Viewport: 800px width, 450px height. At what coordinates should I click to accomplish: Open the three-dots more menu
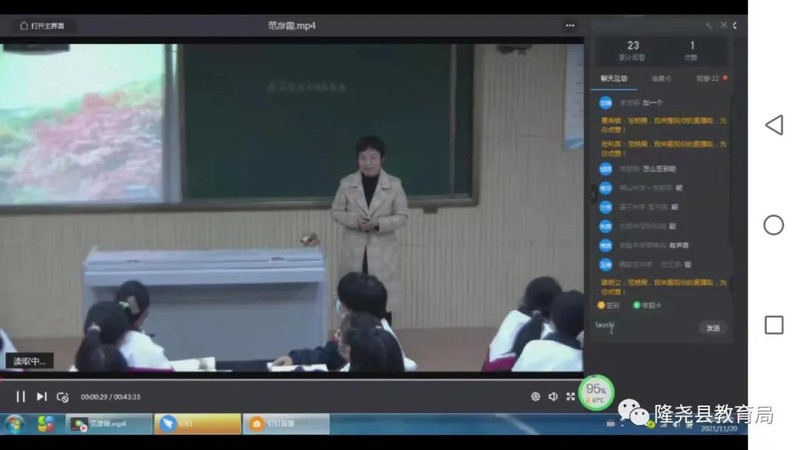pyautogui.click(x=570, y=26)
